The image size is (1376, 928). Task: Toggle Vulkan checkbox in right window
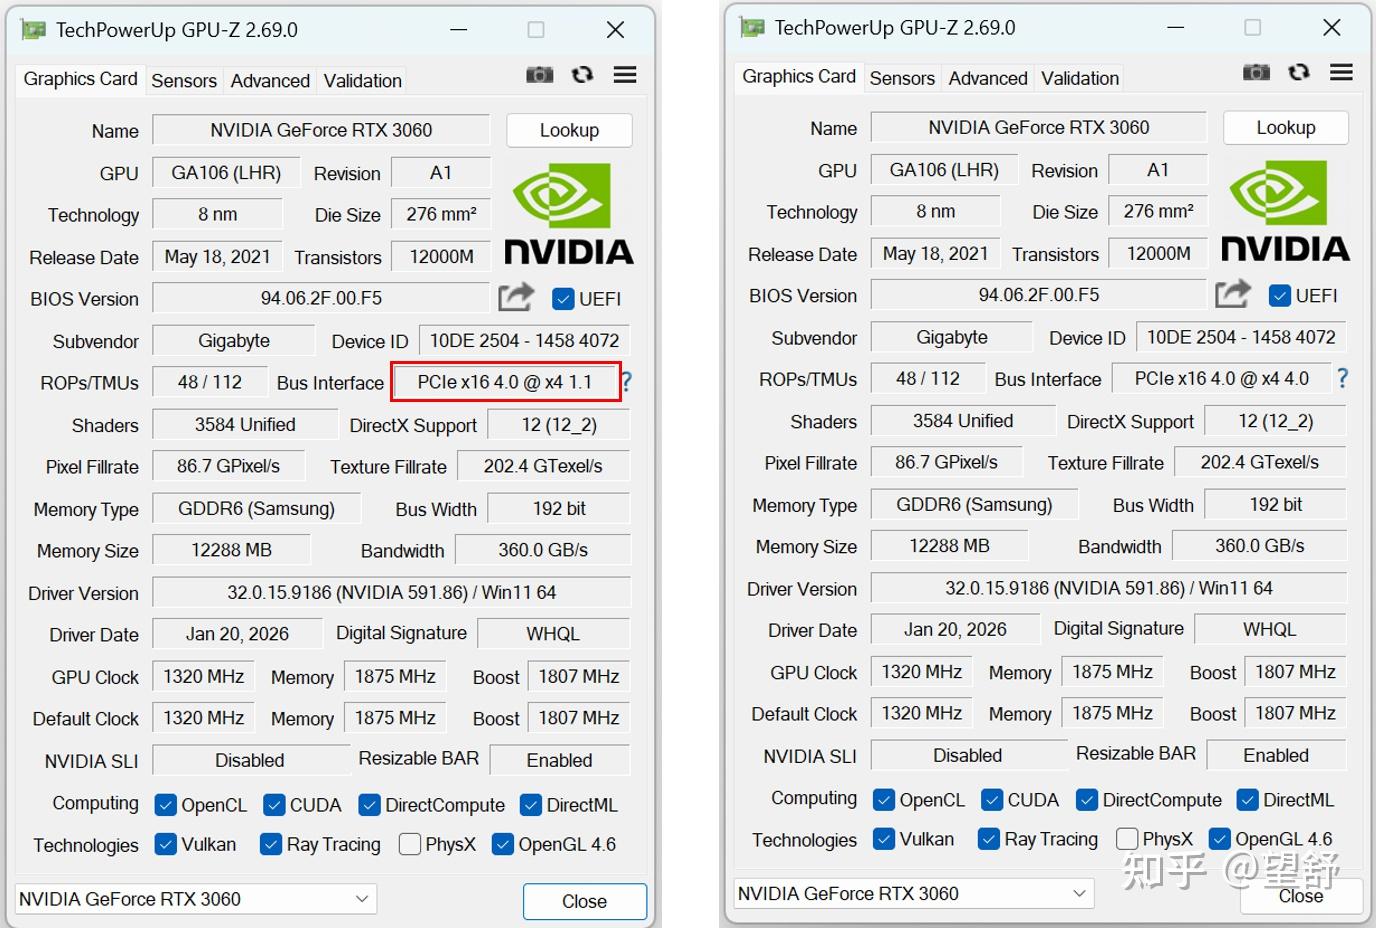coord(884,839)
